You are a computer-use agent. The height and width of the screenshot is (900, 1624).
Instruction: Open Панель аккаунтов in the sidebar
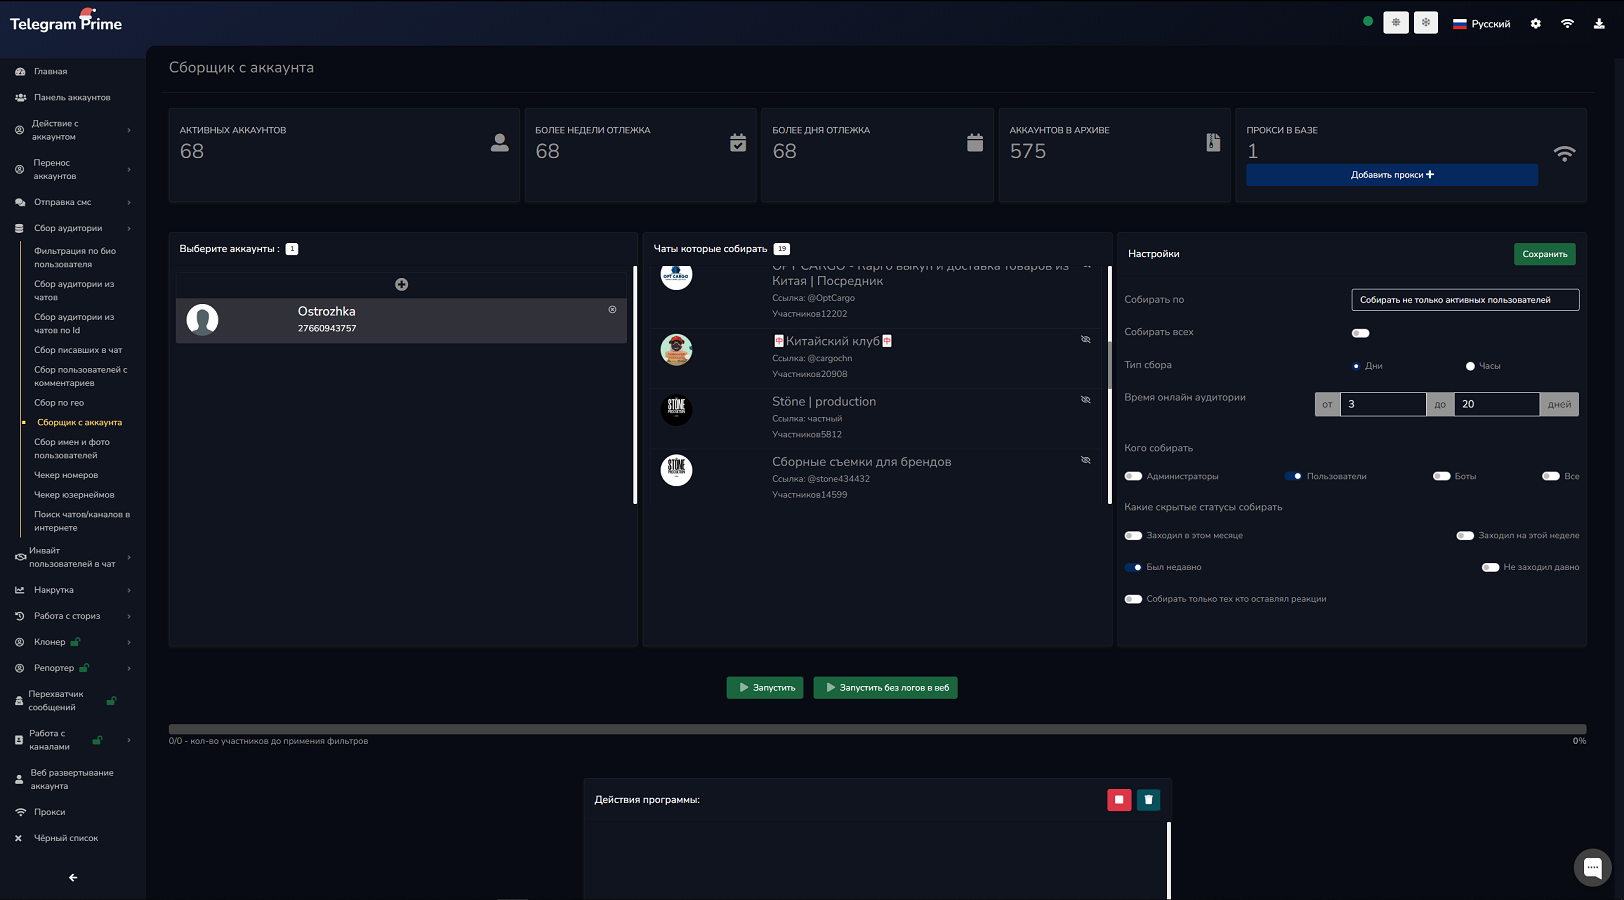tap(72, 98)
